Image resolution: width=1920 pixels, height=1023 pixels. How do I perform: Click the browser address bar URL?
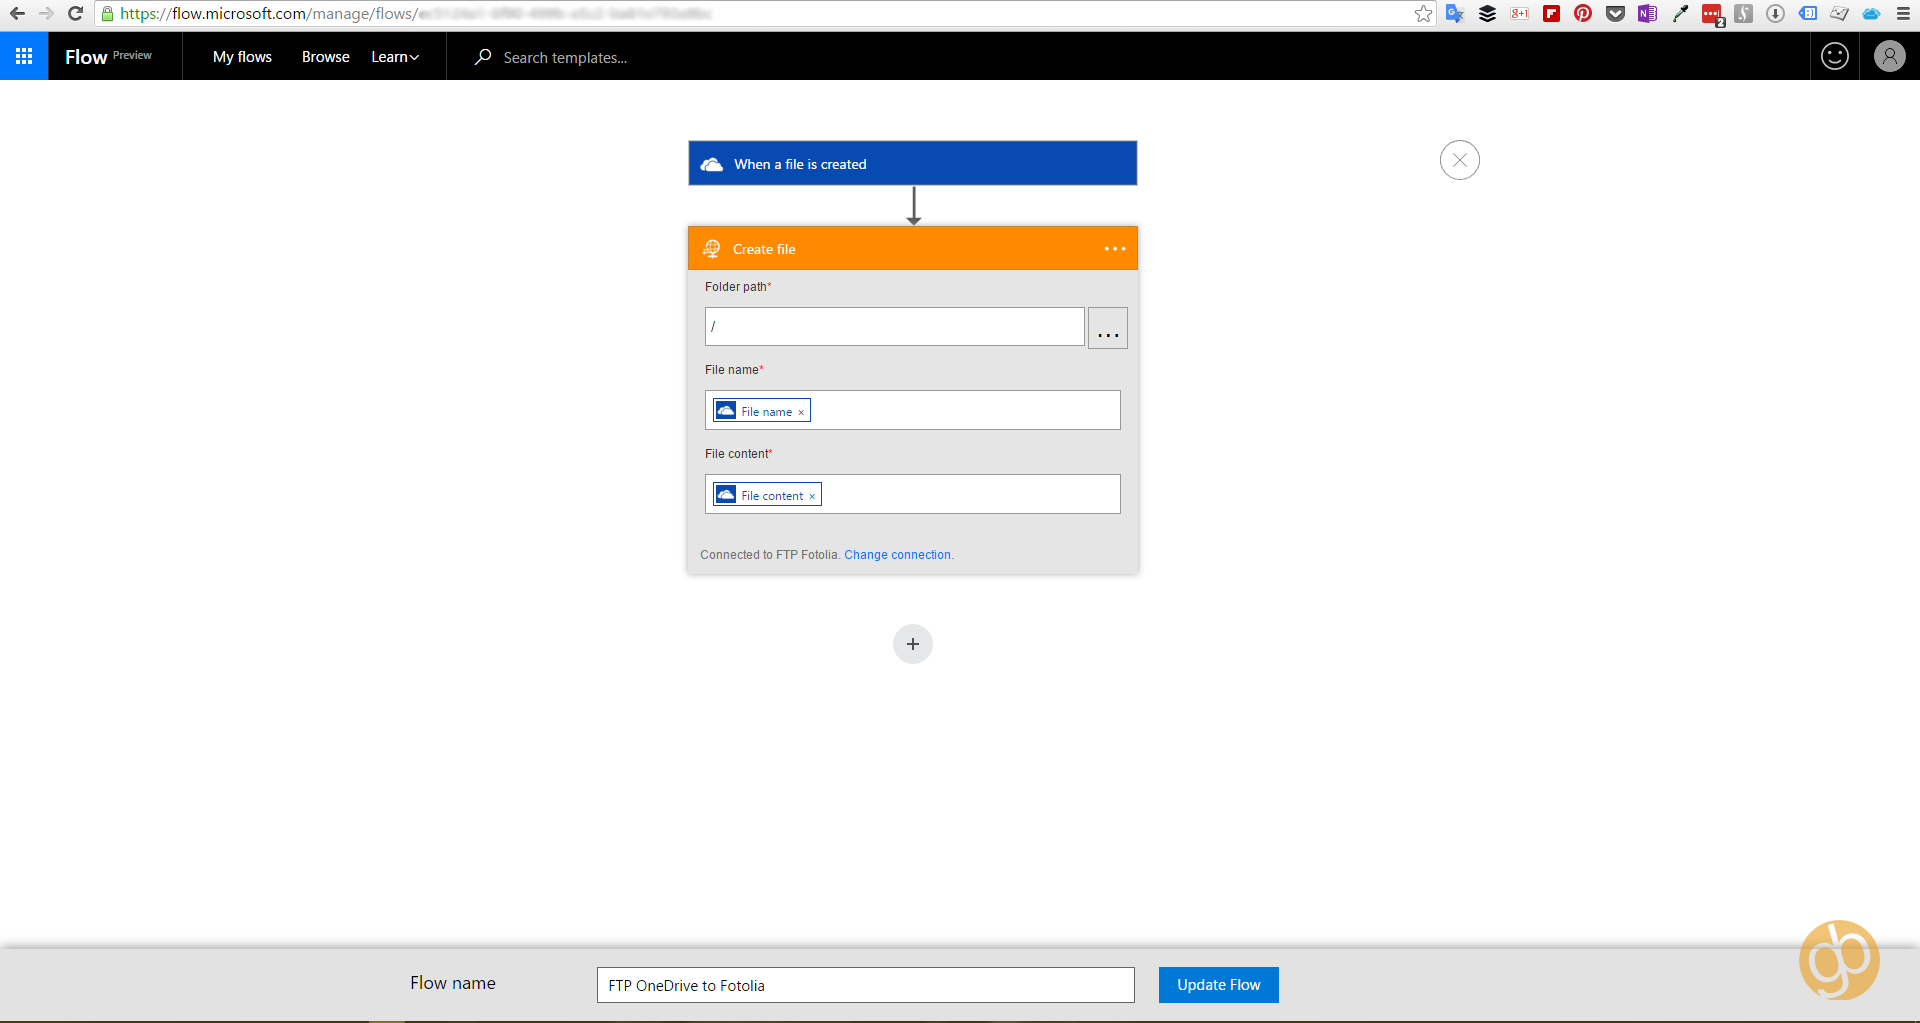coord(415,14)
